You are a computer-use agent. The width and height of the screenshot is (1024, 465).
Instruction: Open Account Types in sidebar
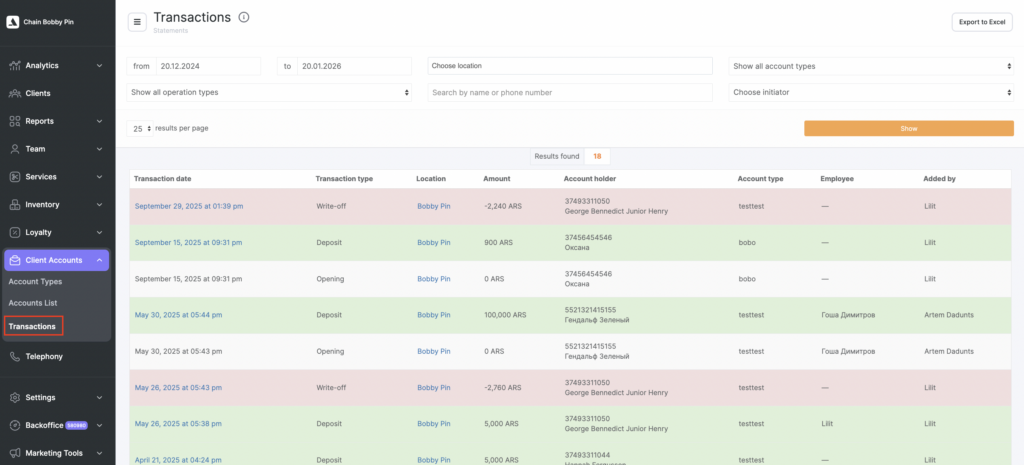35,282
